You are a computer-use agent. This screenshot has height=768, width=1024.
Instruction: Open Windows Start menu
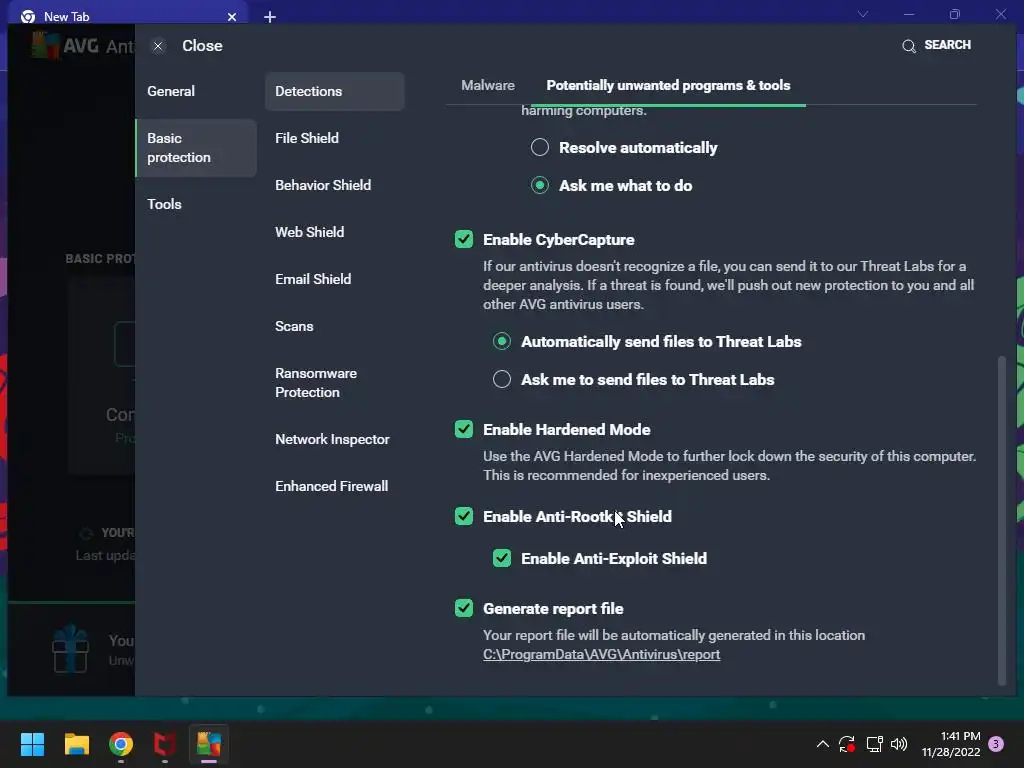[32, 744]
